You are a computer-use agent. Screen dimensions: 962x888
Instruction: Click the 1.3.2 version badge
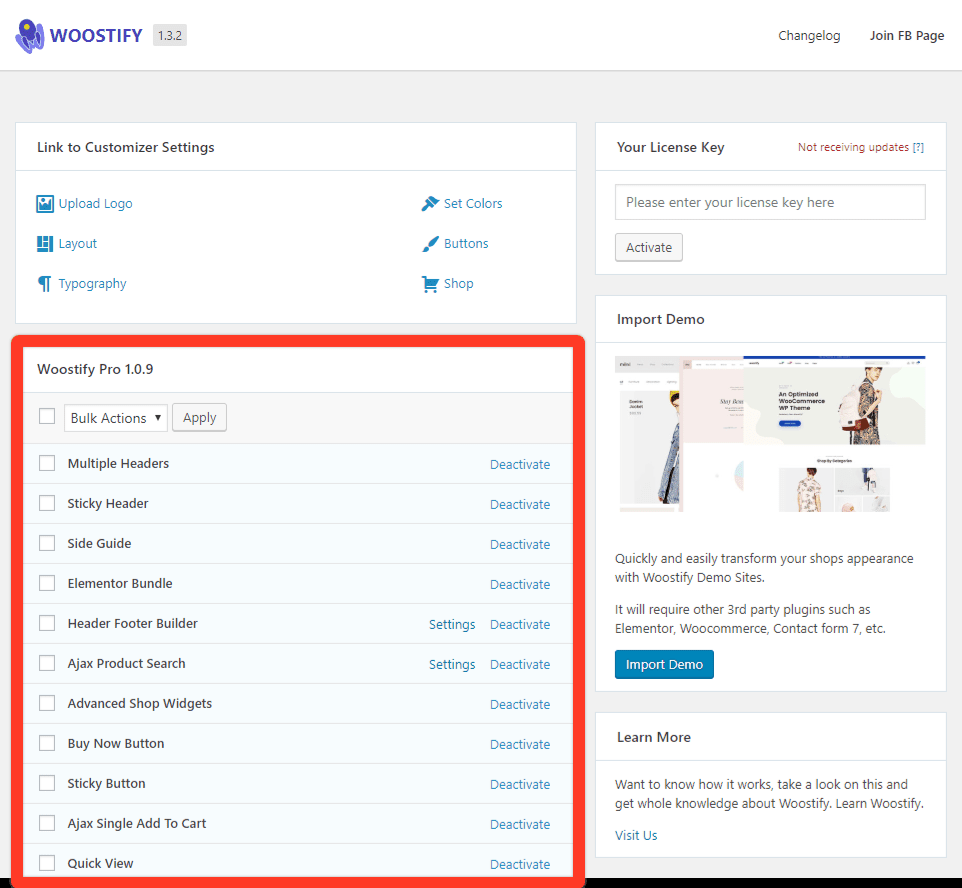169,36
